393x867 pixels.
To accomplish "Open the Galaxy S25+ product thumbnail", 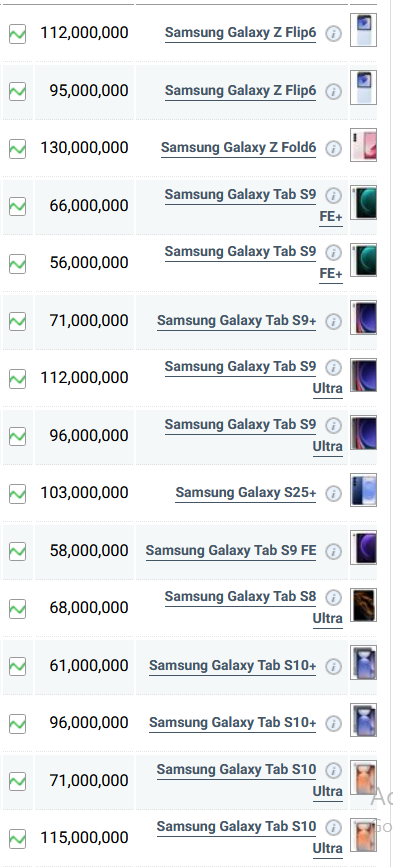I will coord(363,490).
